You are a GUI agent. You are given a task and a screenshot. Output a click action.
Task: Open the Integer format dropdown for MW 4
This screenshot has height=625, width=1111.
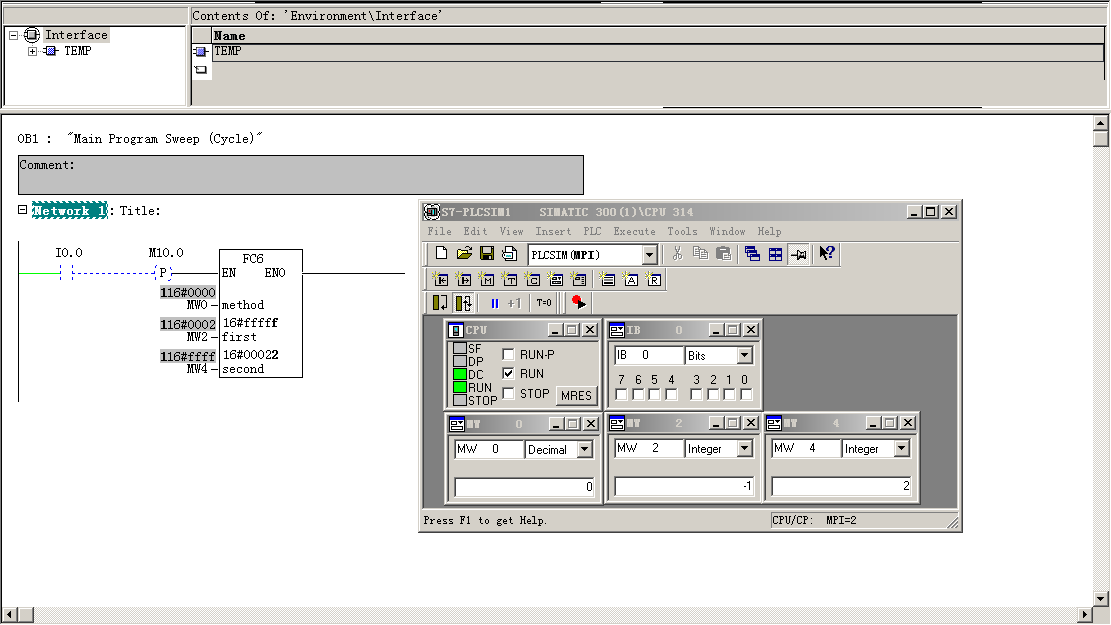(x=901, y=449)
